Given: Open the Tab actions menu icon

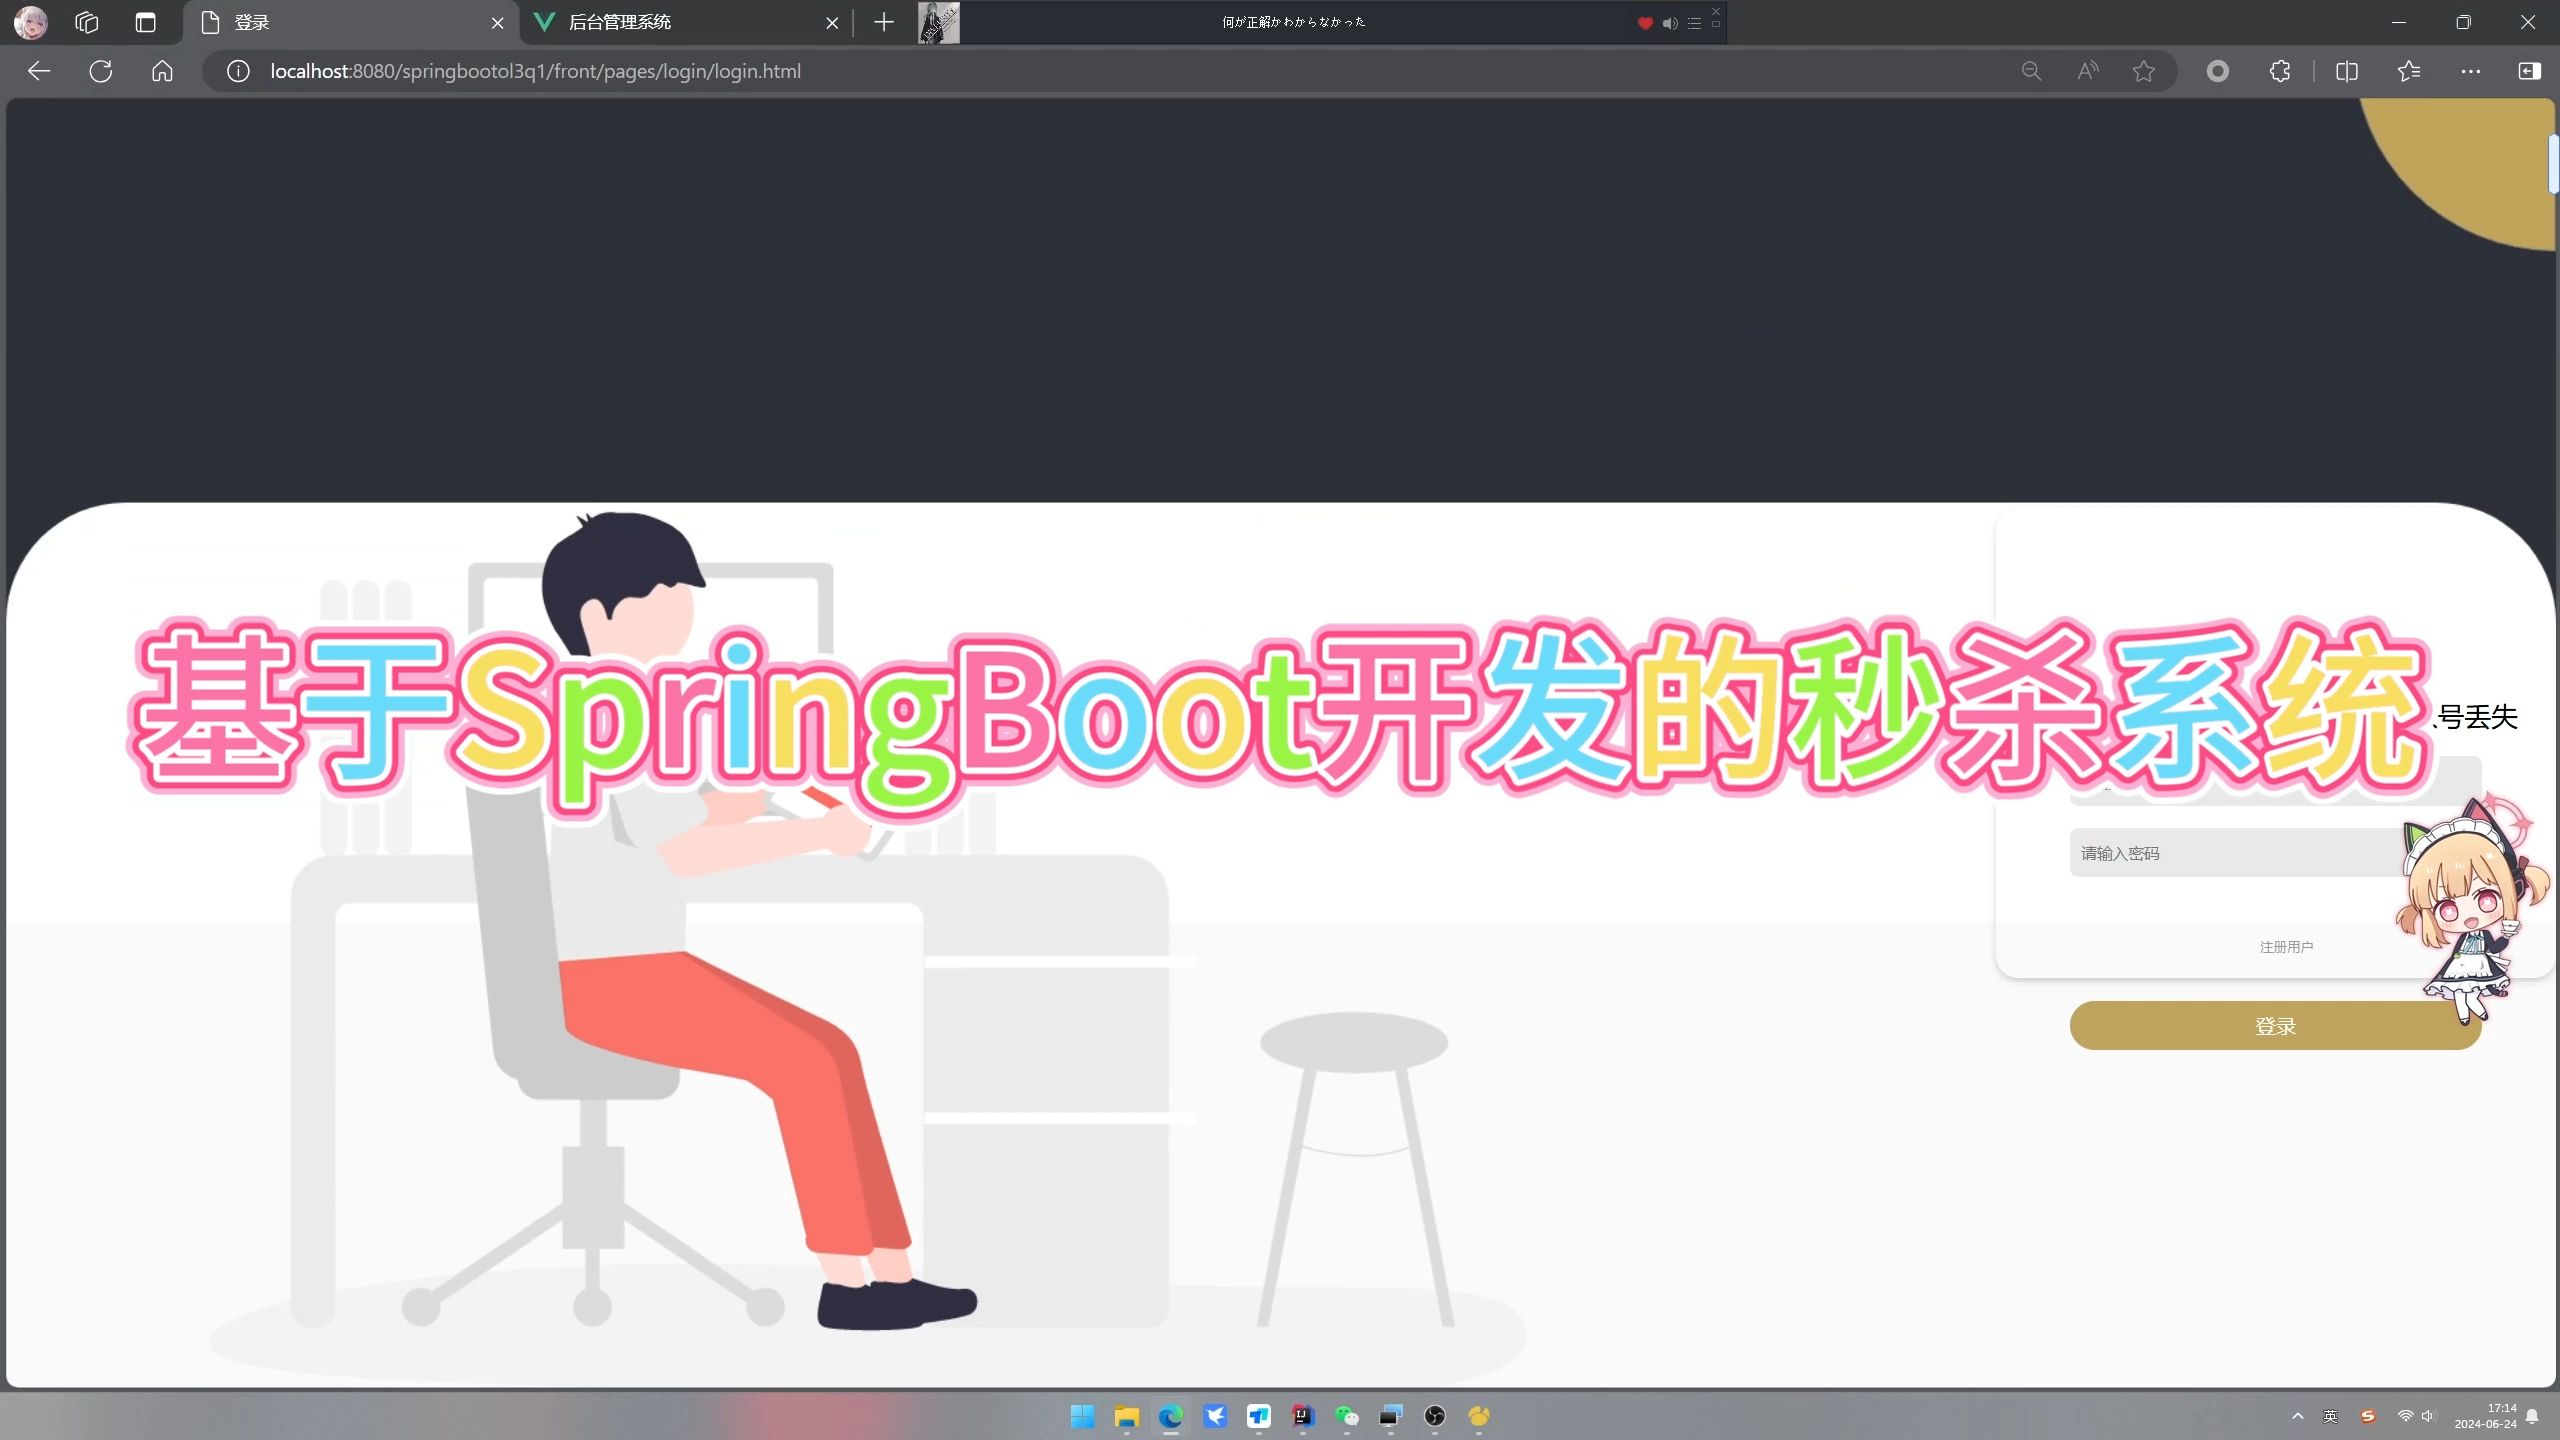Looking at the screenshot, I should pos(146,22).
